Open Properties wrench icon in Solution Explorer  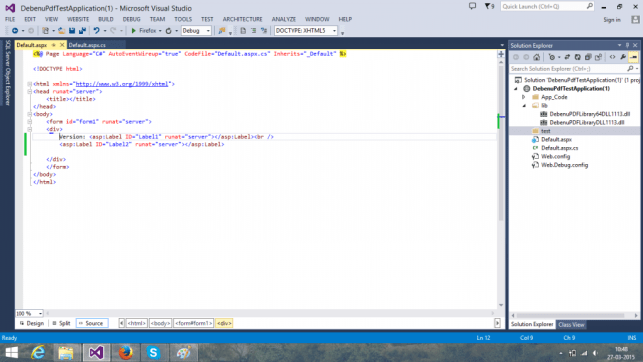[623, 57]
